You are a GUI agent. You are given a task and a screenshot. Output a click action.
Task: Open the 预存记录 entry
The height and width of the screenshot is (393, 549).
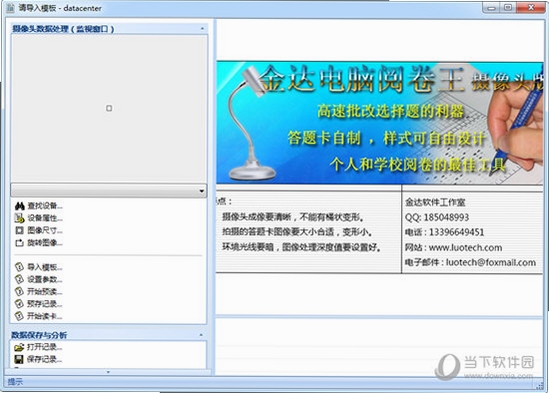[x=39, y=304]
